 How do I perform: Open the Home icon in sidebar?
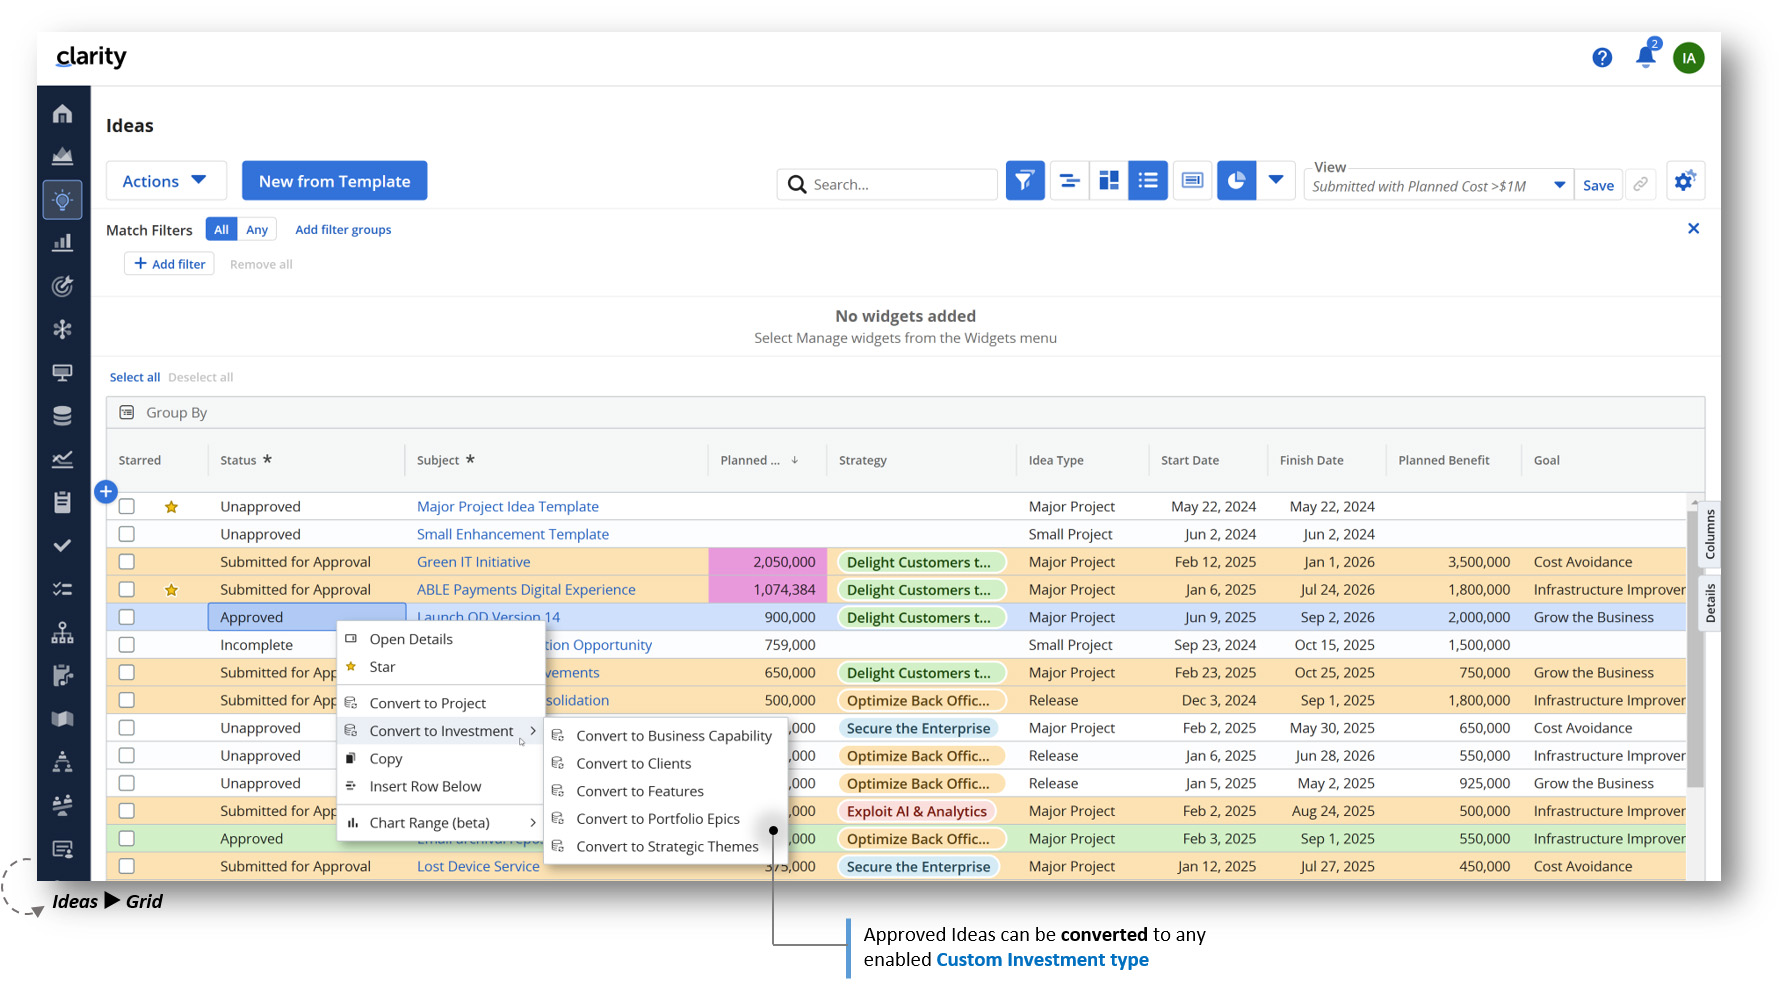coord(62,114)
